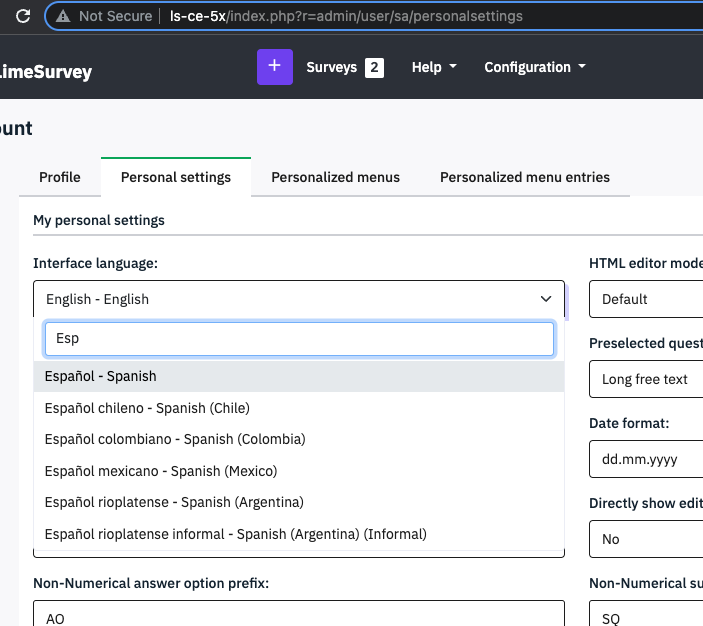This screenshot has height=626, width=703.
Task: Select Español mexicano - Spanish (Mexico)
Action: [161, 471]
